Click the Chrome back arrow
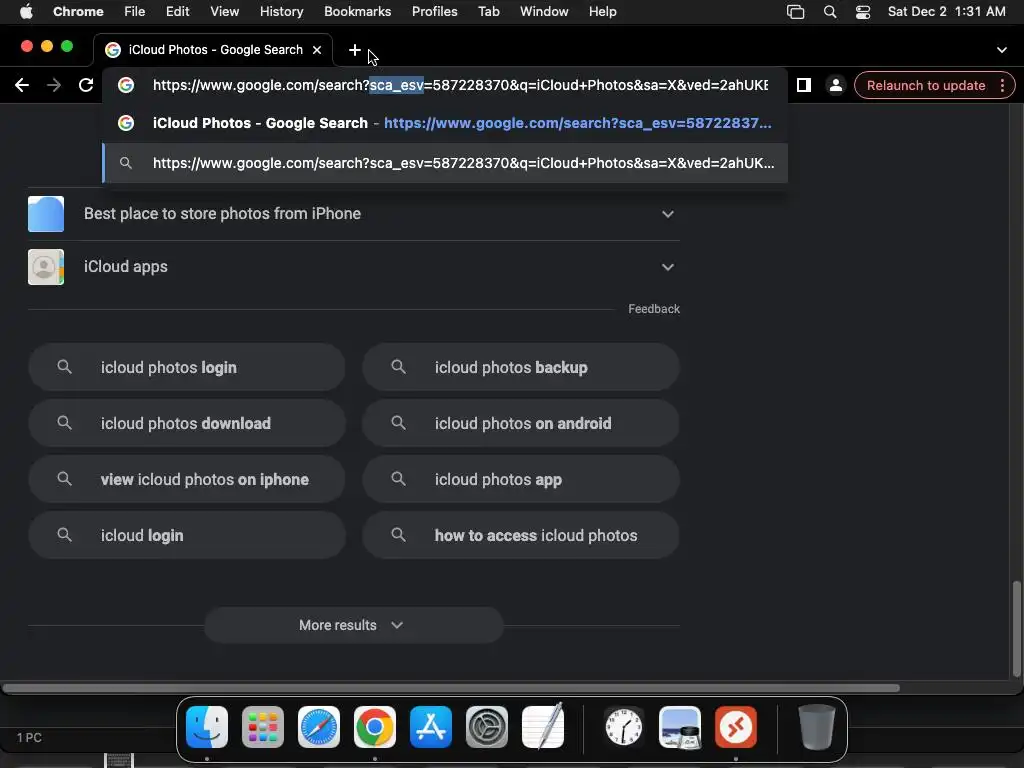Image resolution: width=1024 pixels, height=768 pixels. pyautogui.click(x=22, y=85)
